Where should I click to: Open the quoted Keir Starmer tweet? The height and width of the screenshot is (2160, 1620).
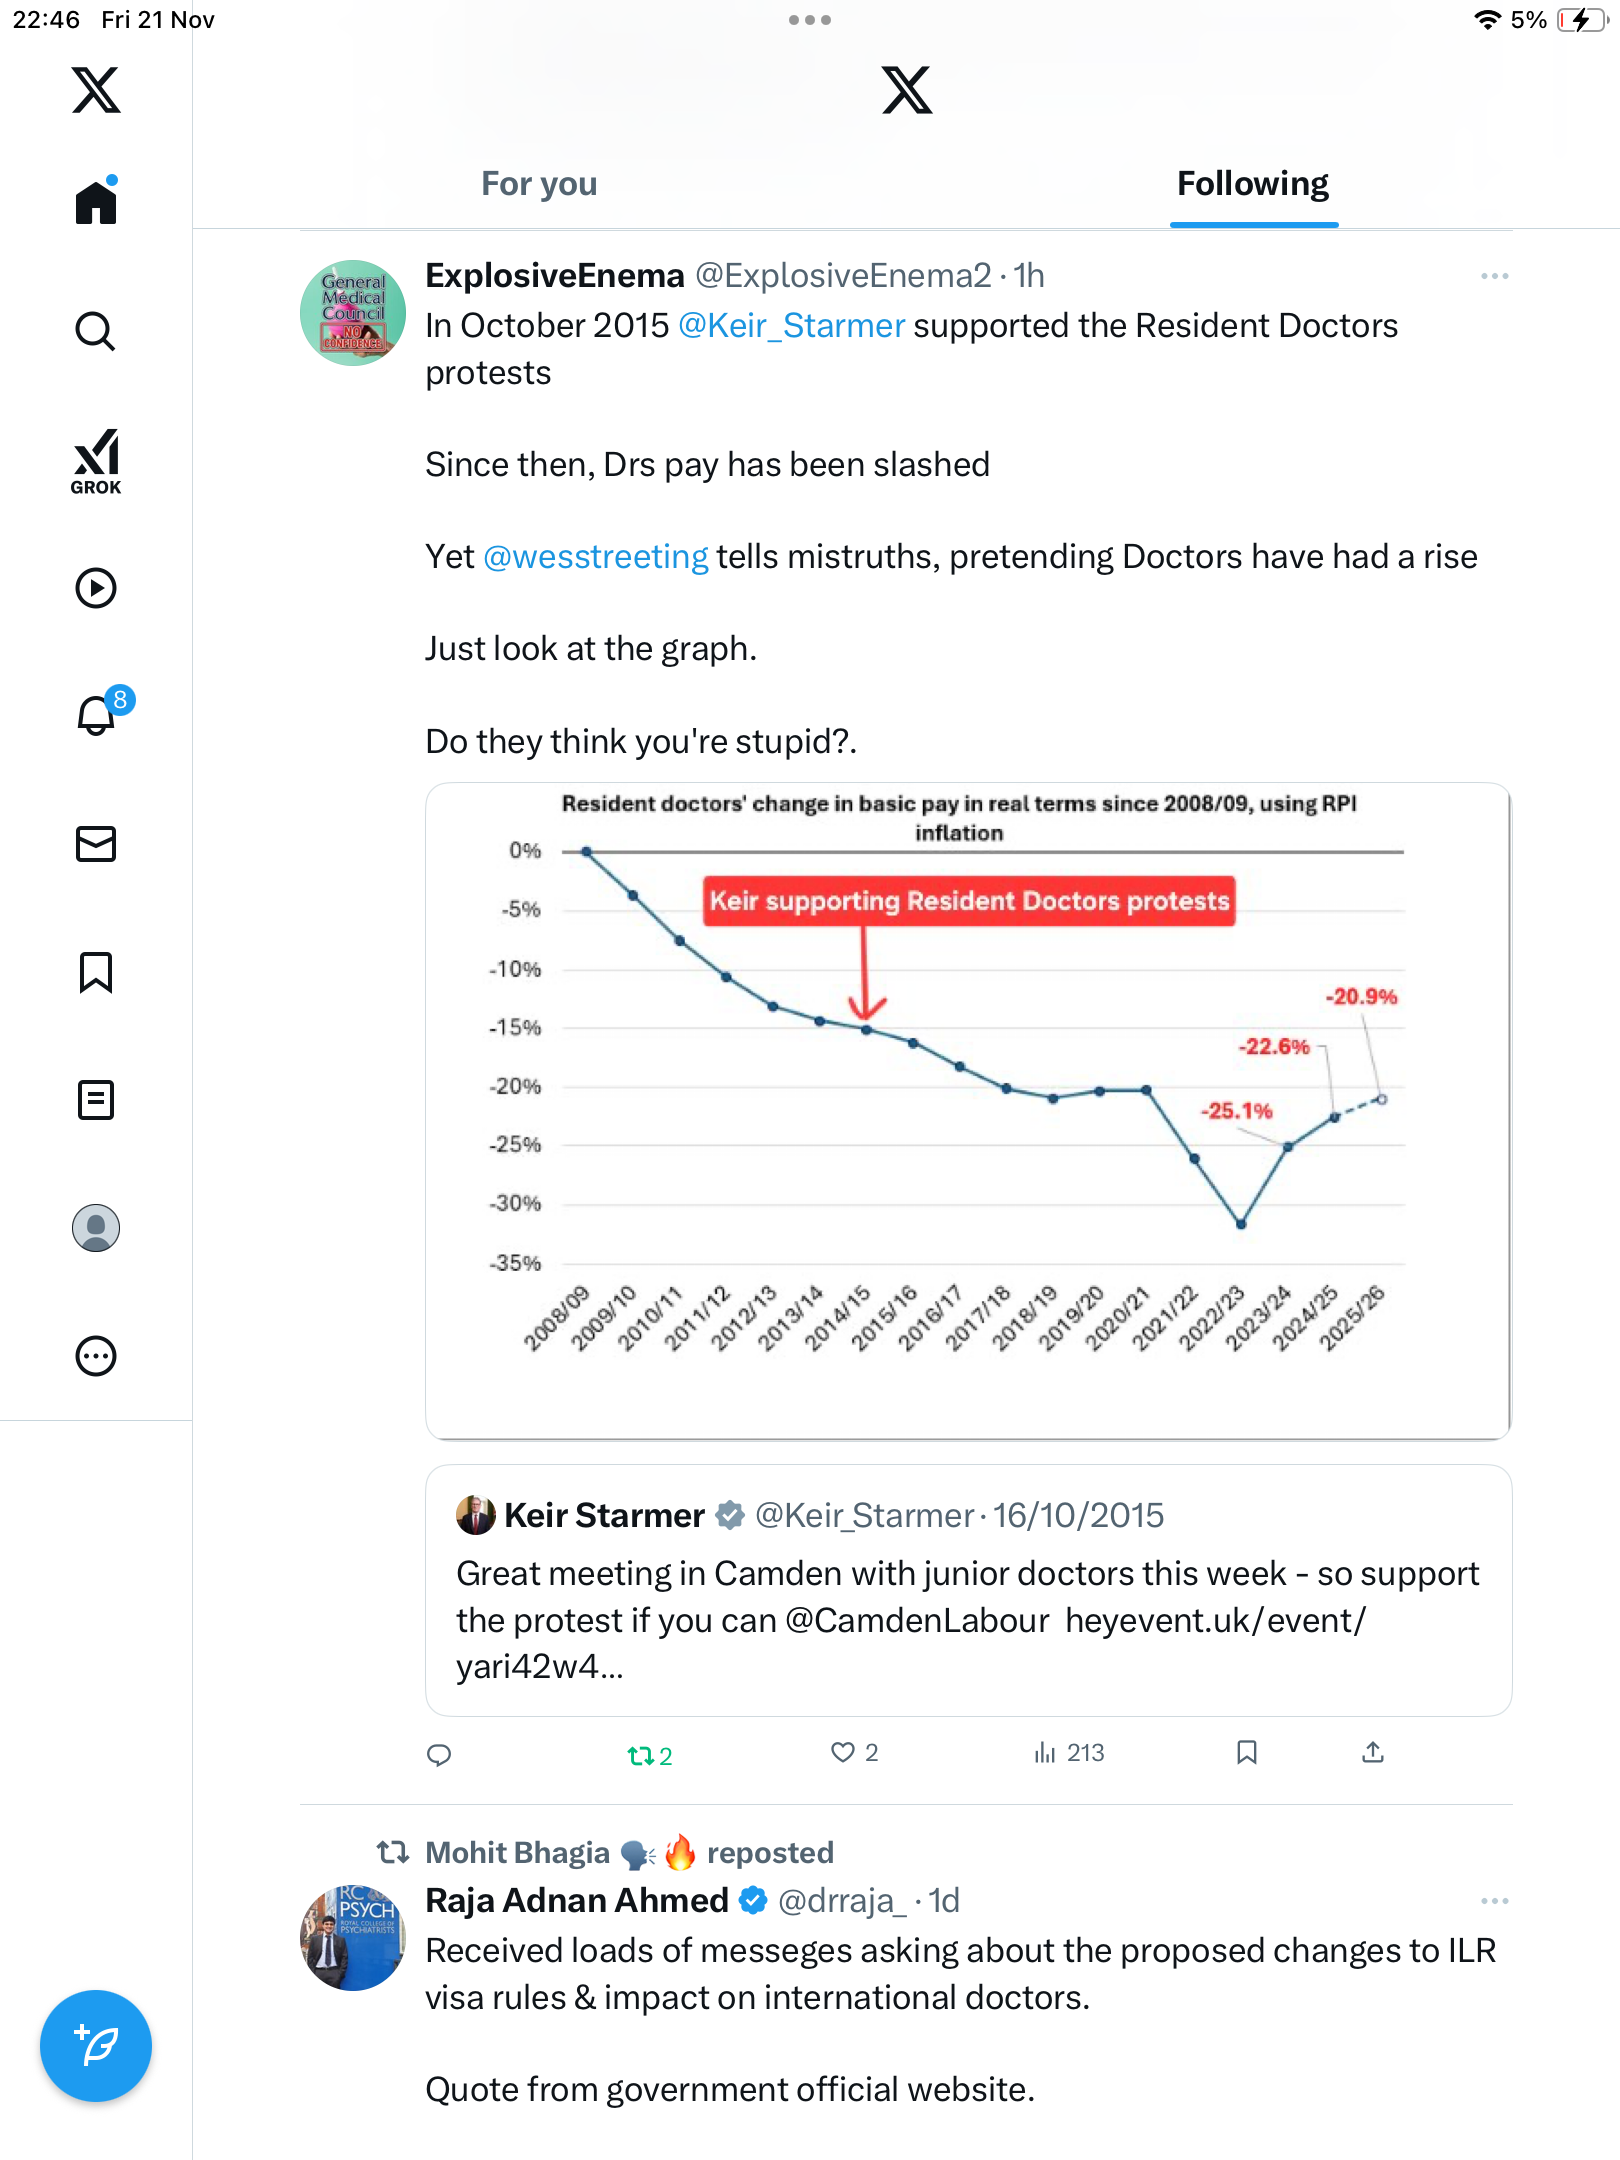[968, 1590]
